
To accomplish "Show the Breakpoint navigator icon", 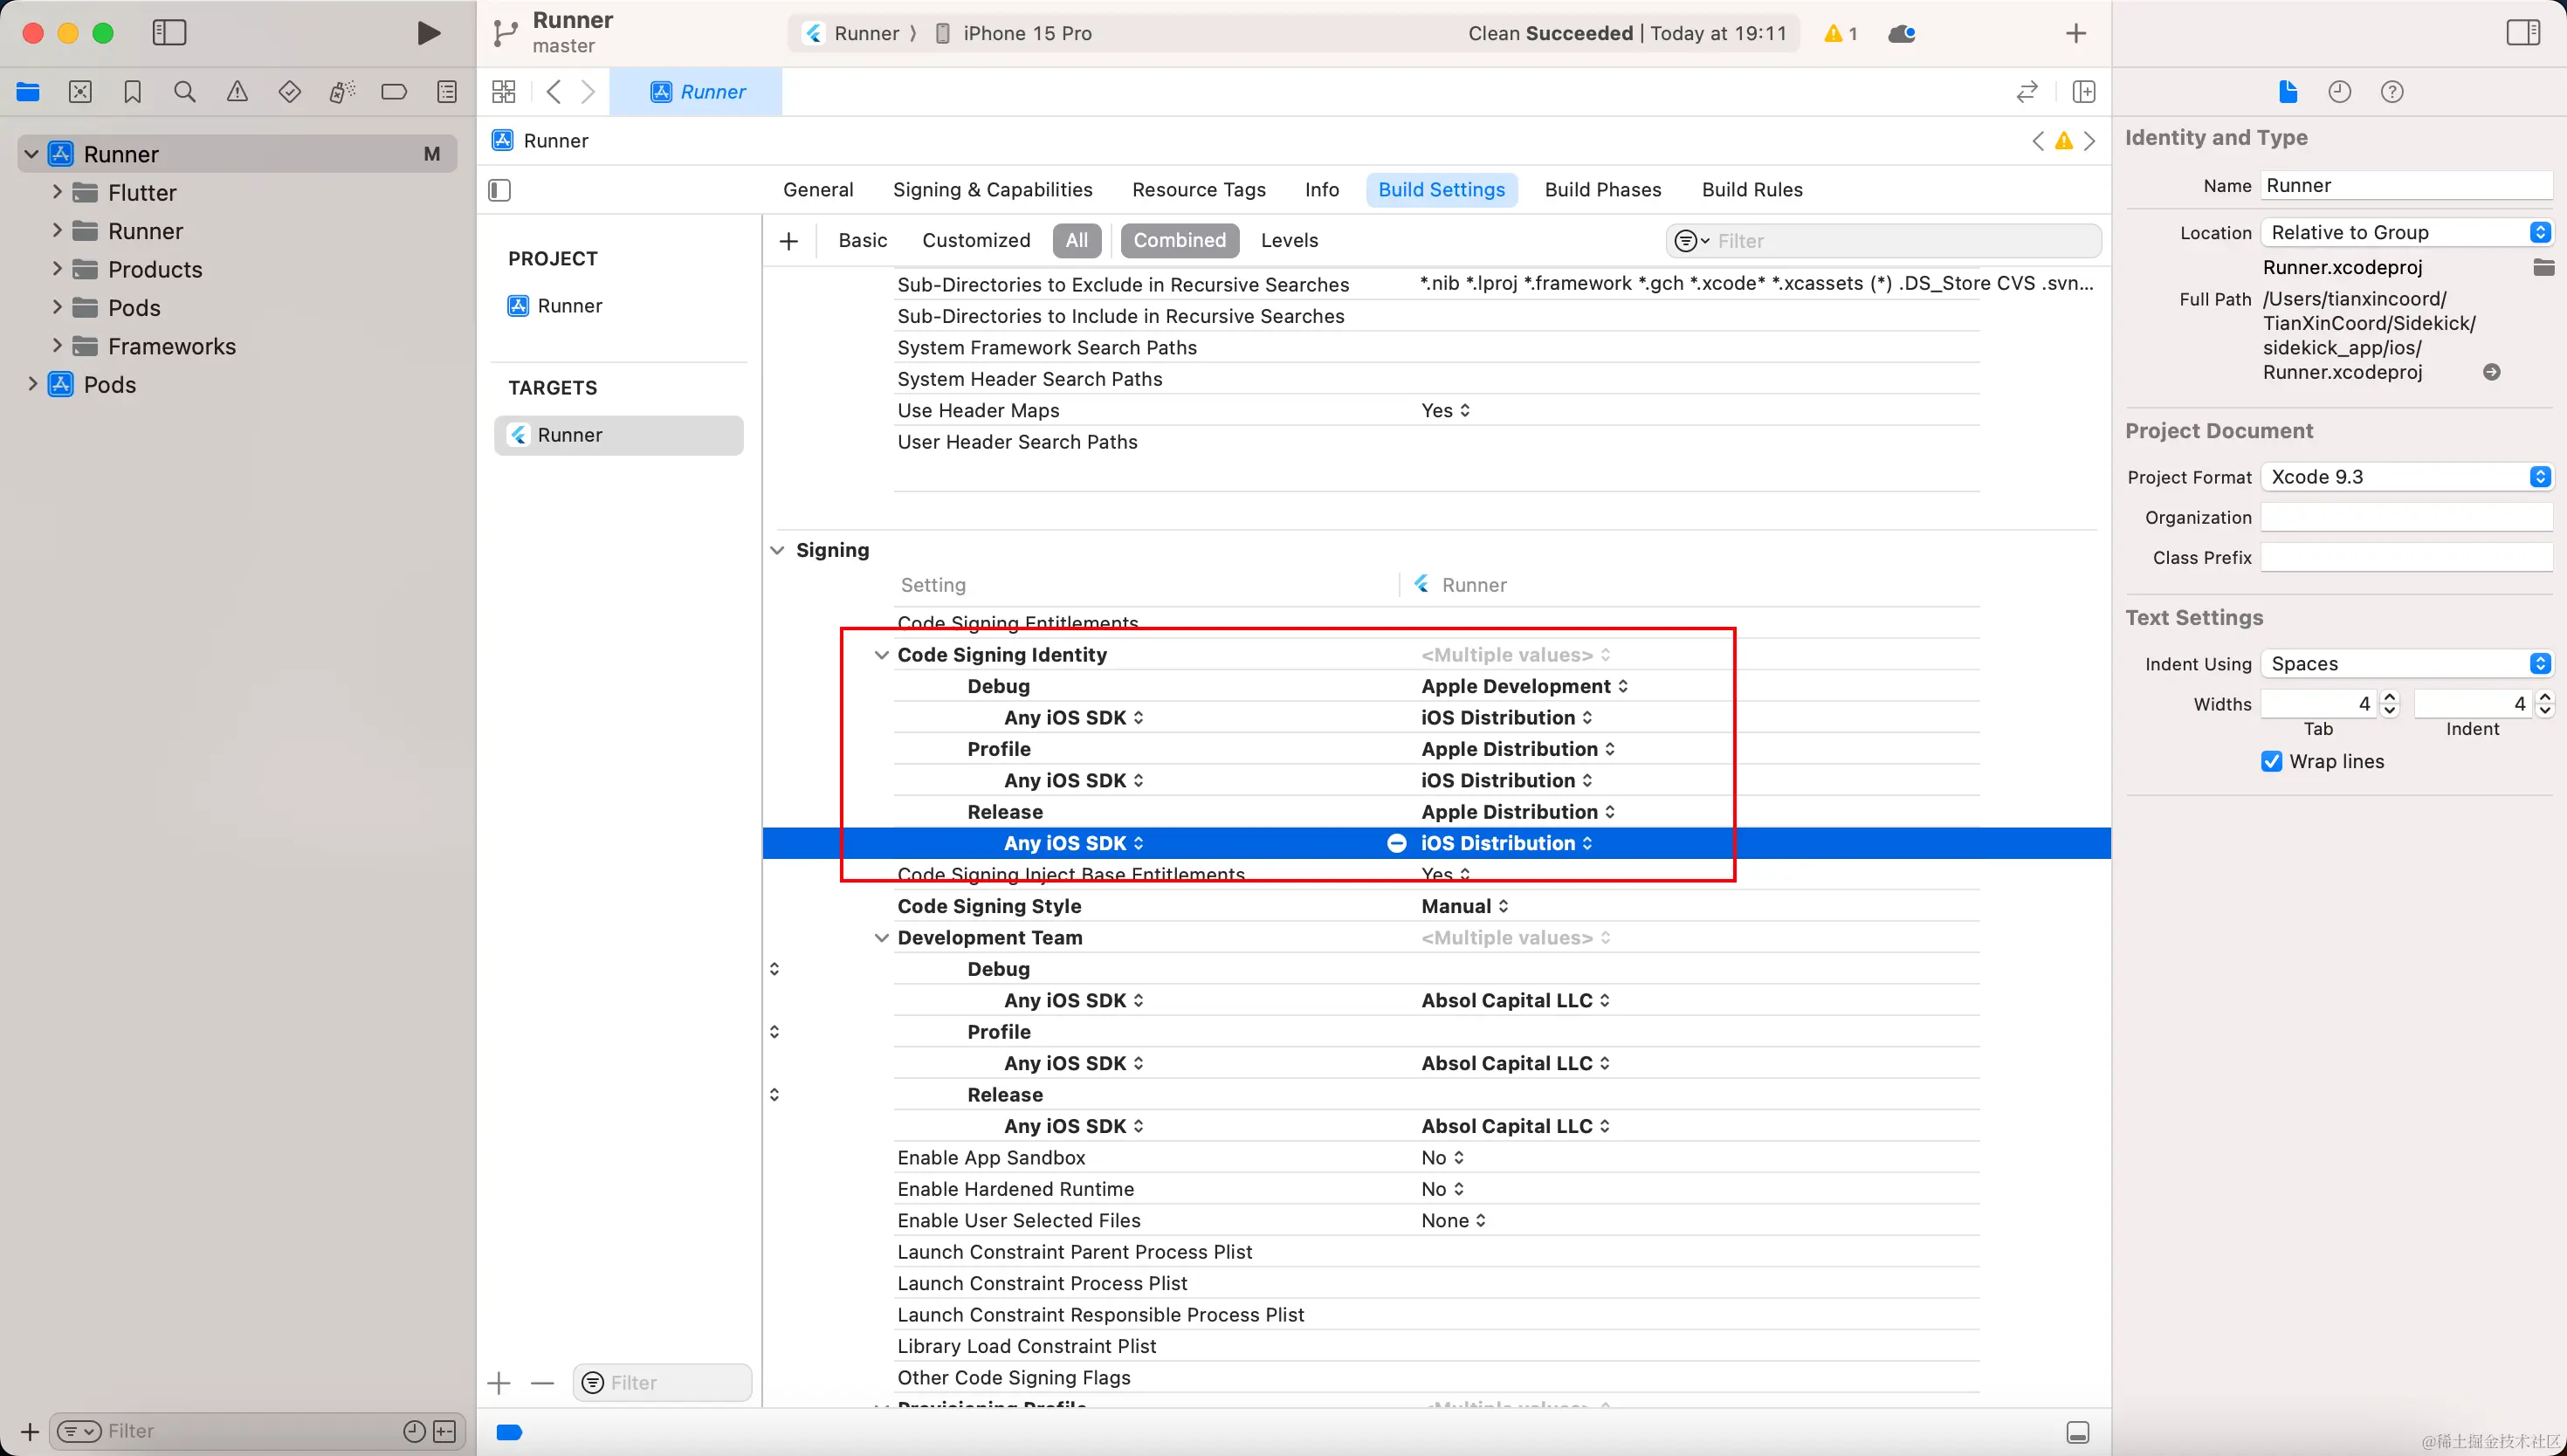I will pyautogui.click(x=394, y=92).
